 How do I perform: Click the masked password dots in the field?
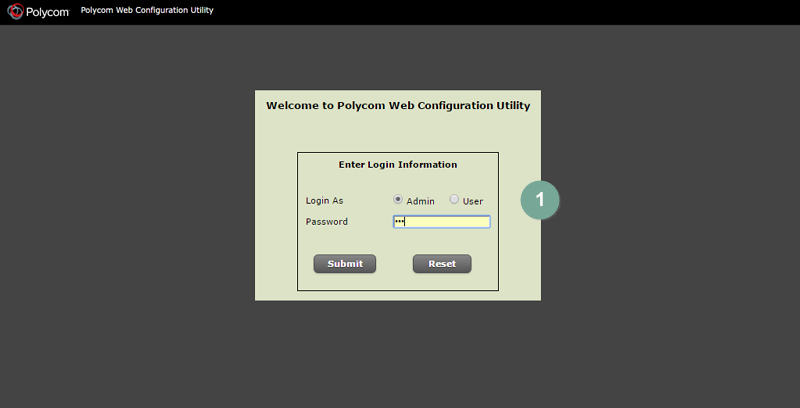pyautogui.click(x=399, y=222)
